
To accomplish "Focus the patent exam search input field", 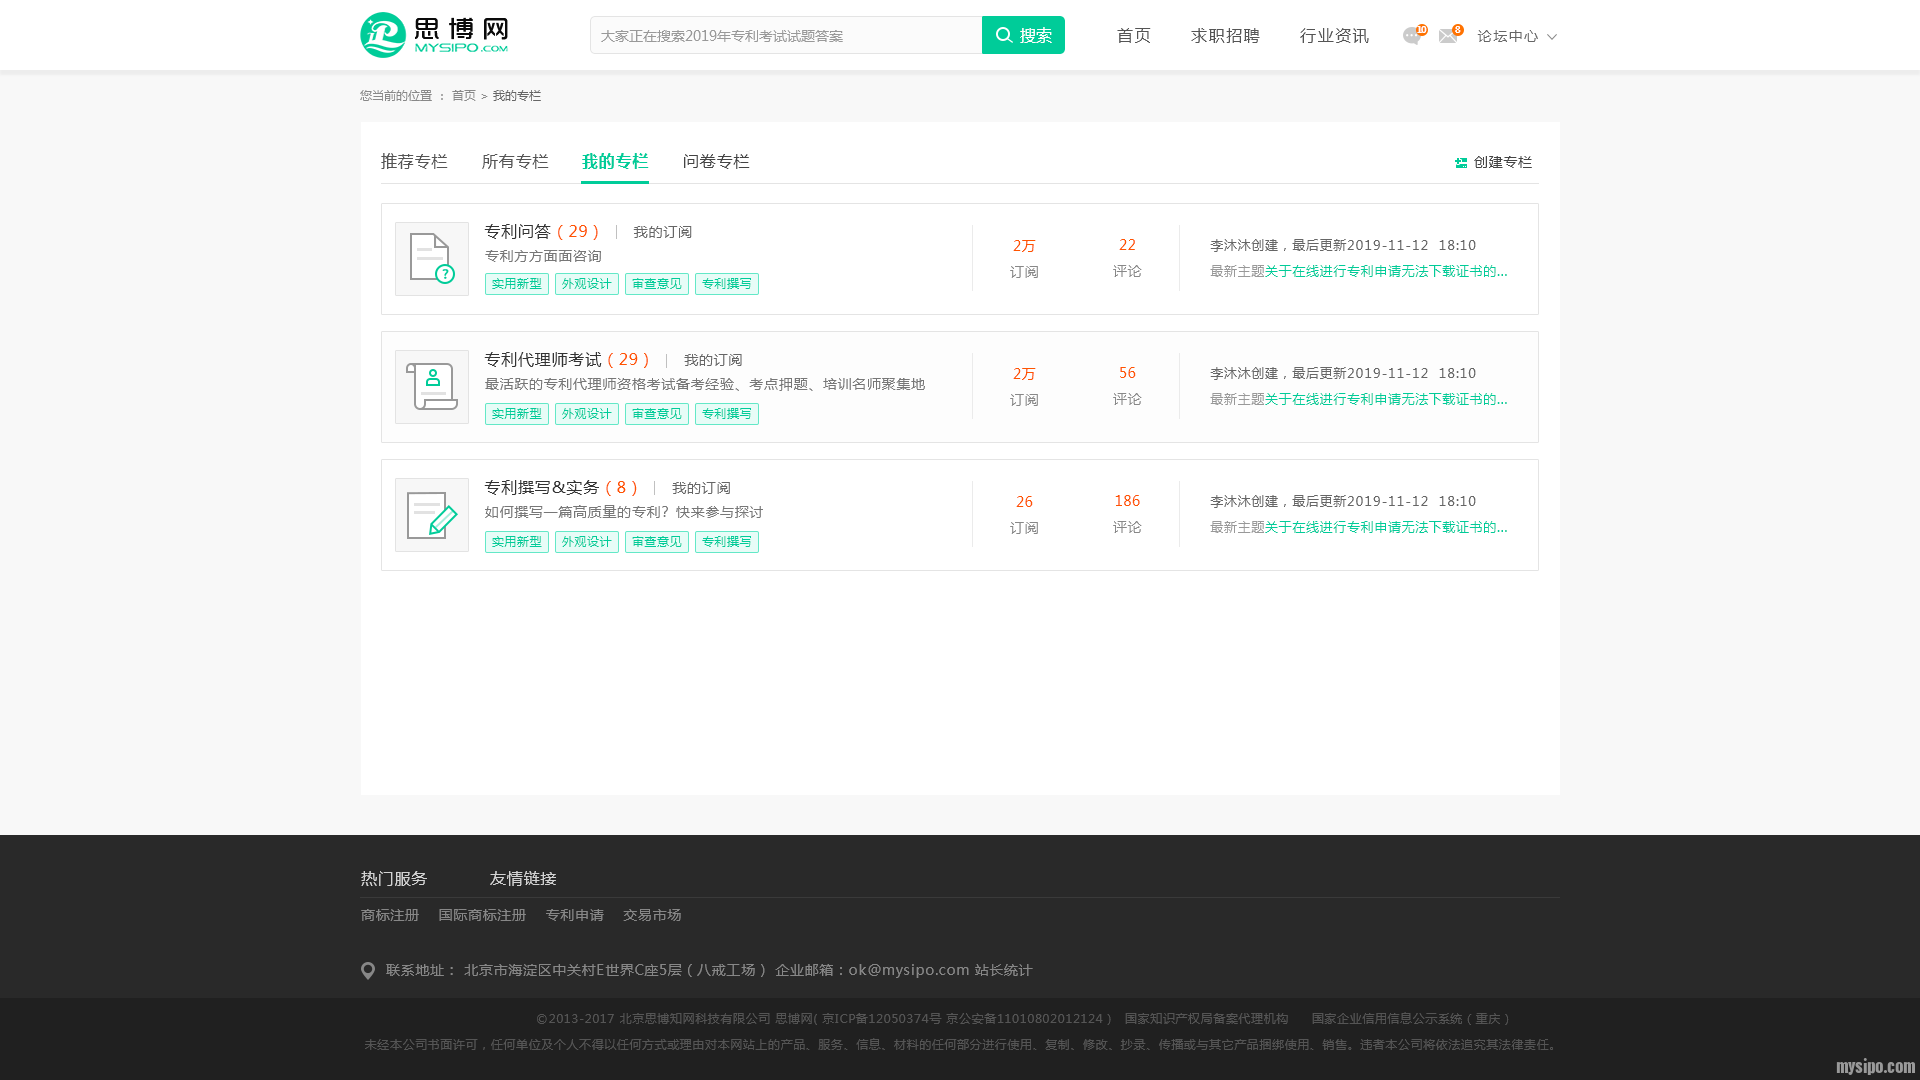I will [x=785, y=35].
